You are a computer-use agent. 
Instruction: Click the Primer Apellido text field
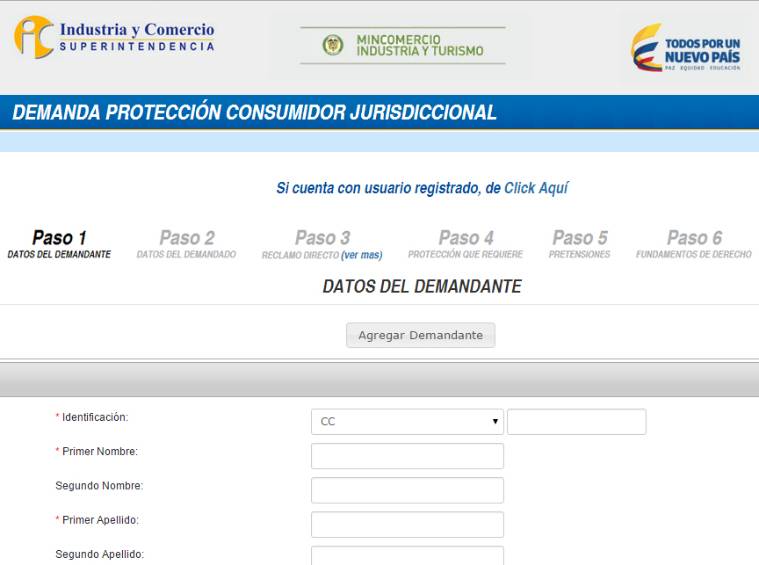point(407,525)
